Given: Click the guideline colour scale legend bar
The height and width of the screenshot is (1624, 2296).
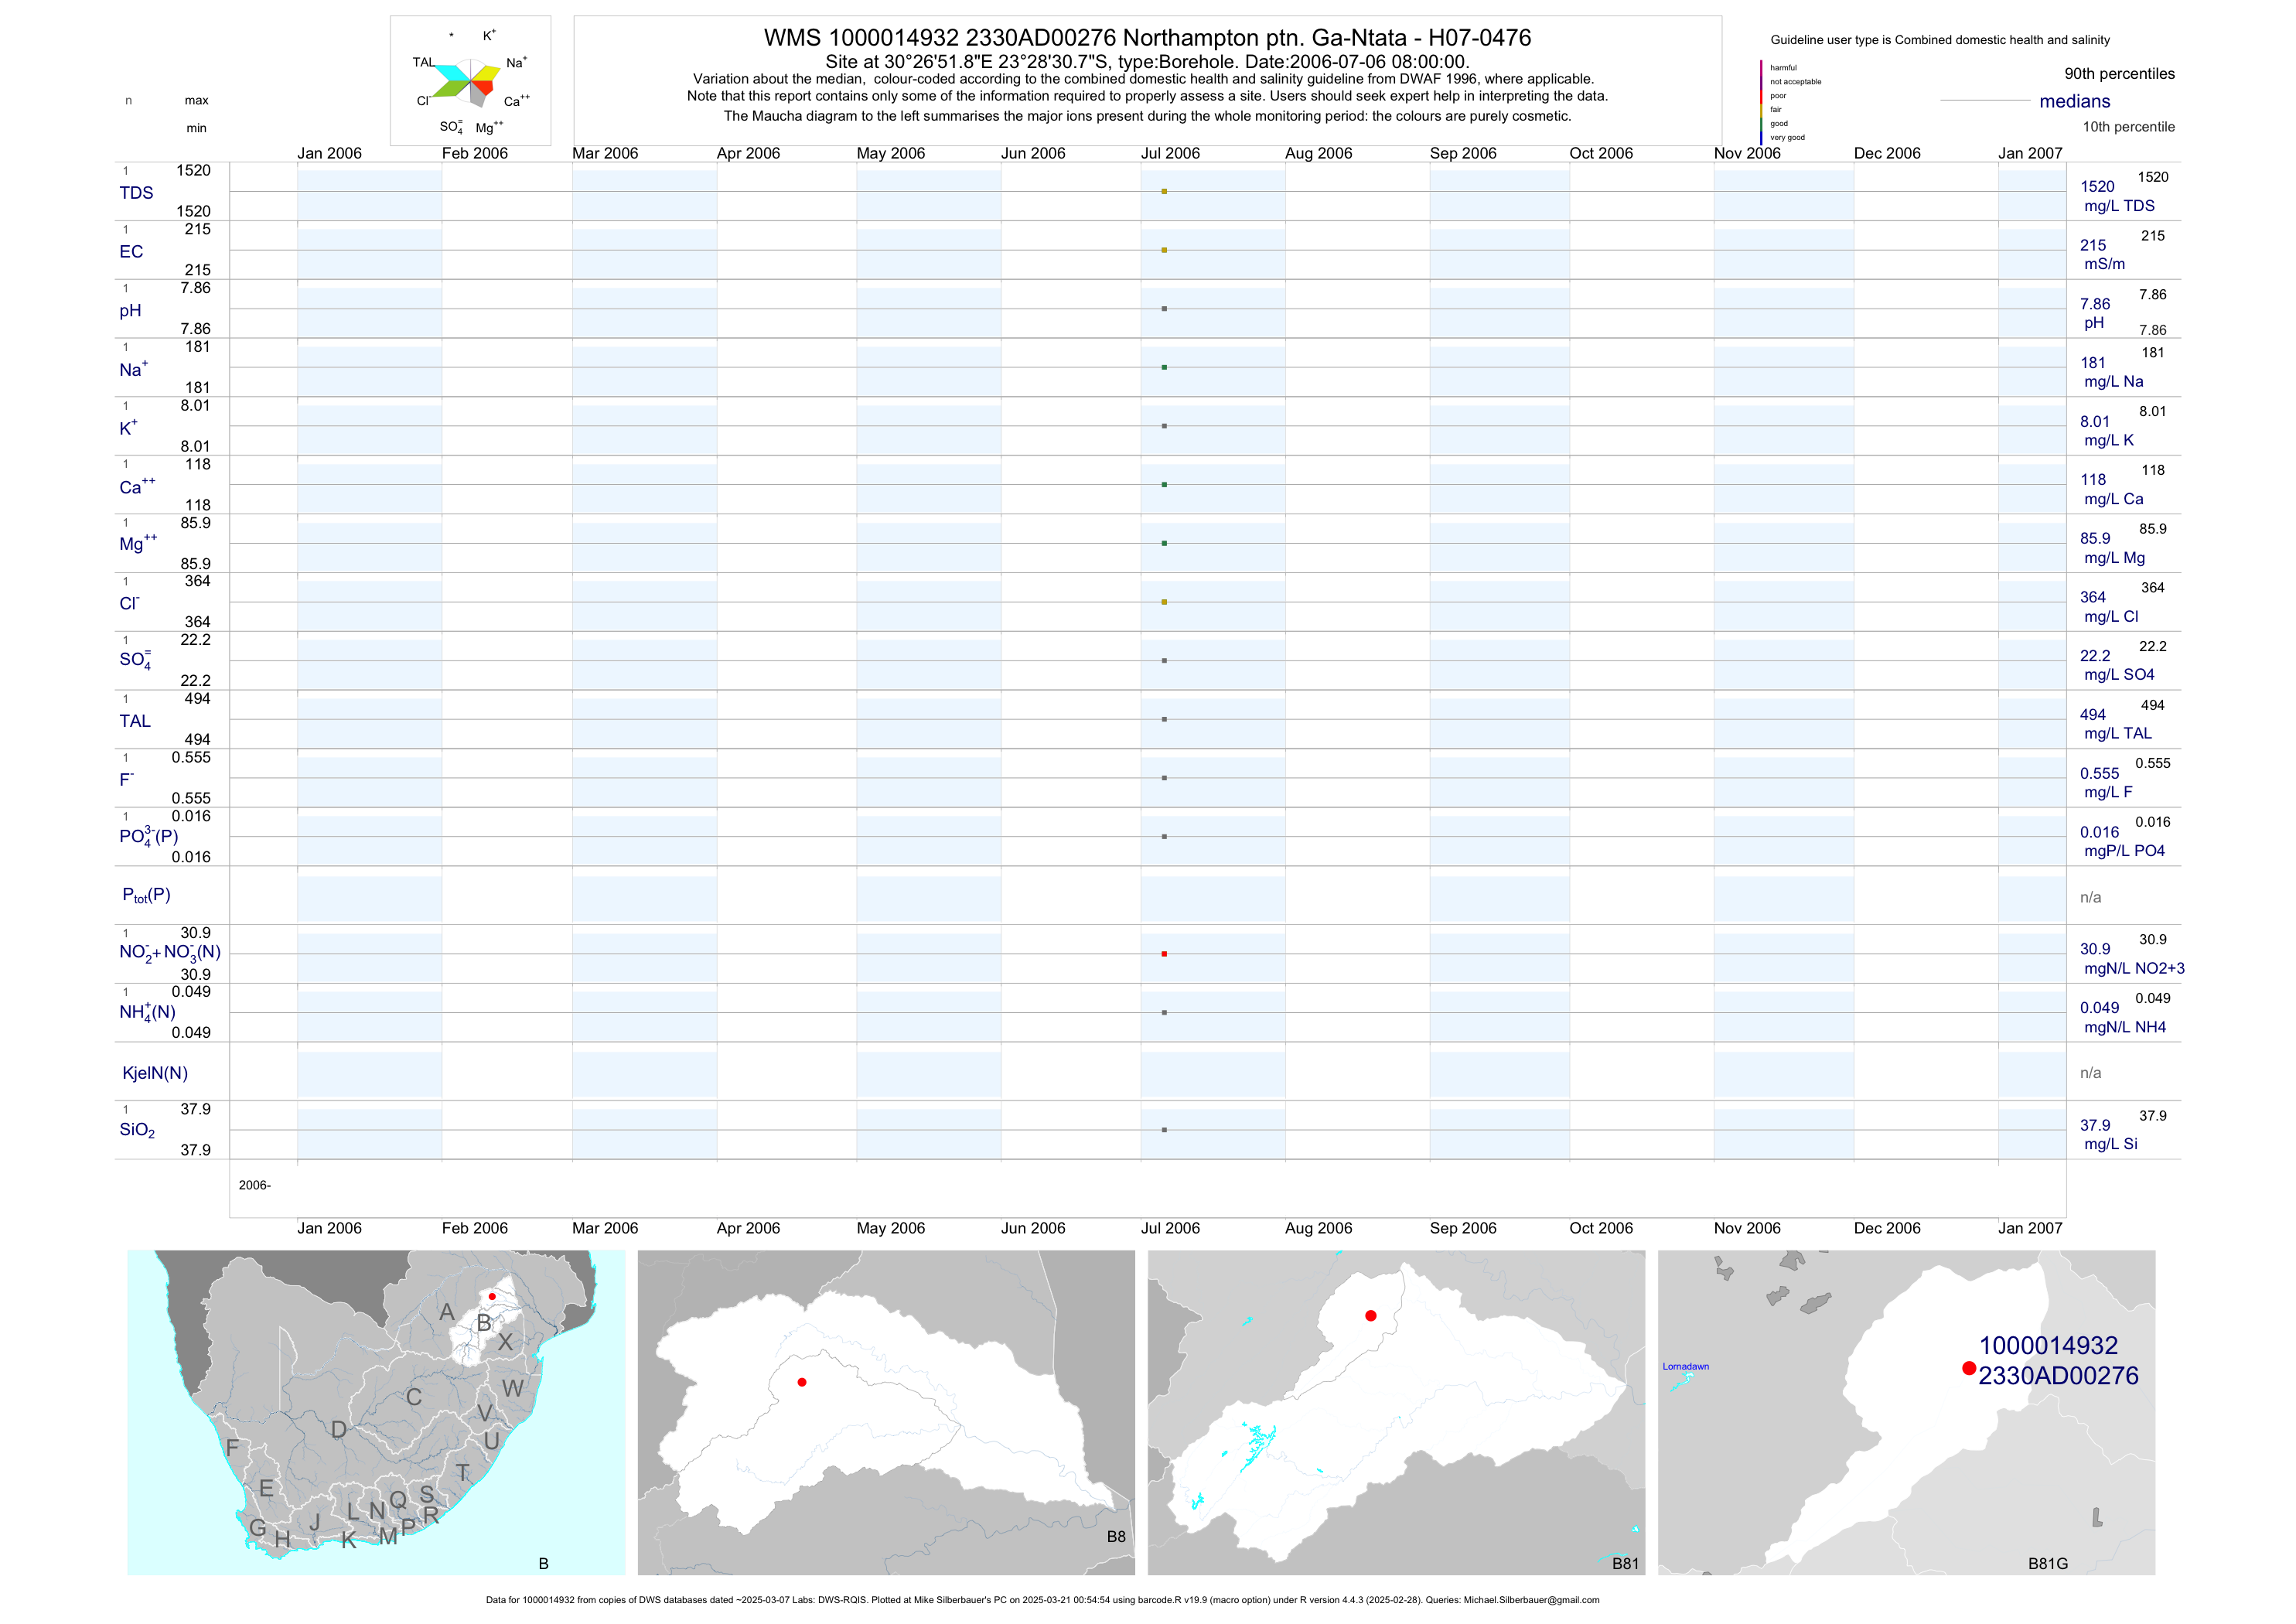Looking at the screenshot, I should 1761,102.
